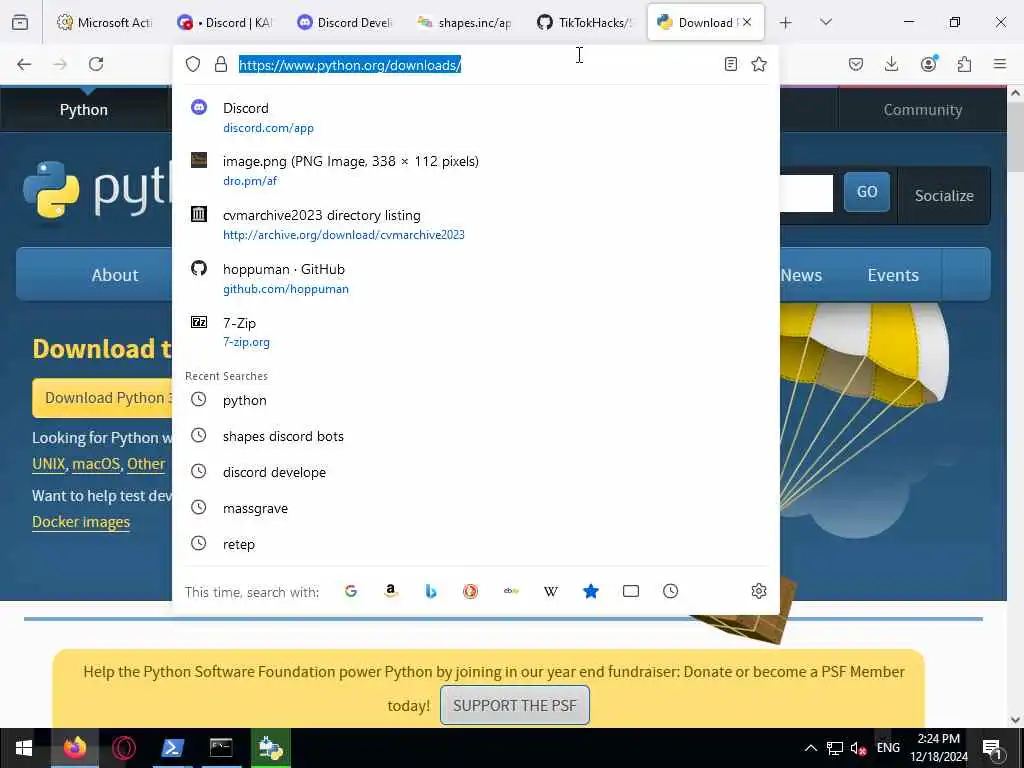
Task: Close the Download Python tab
Action: [747, 22]
